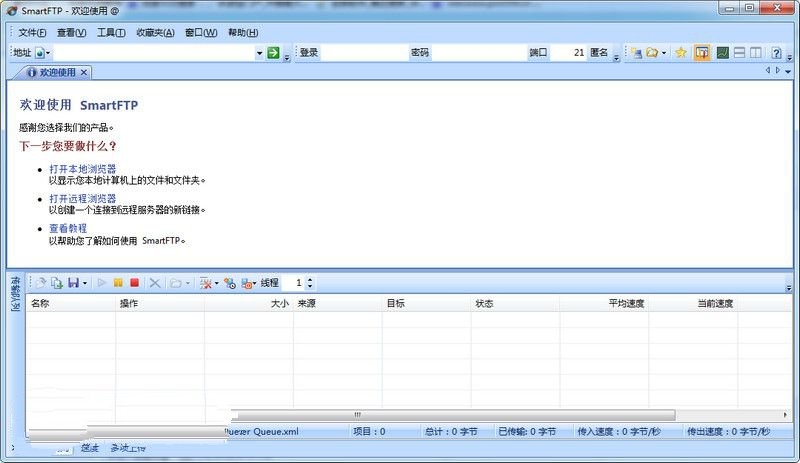Open the address history dropdown

[x=259, y=53]
